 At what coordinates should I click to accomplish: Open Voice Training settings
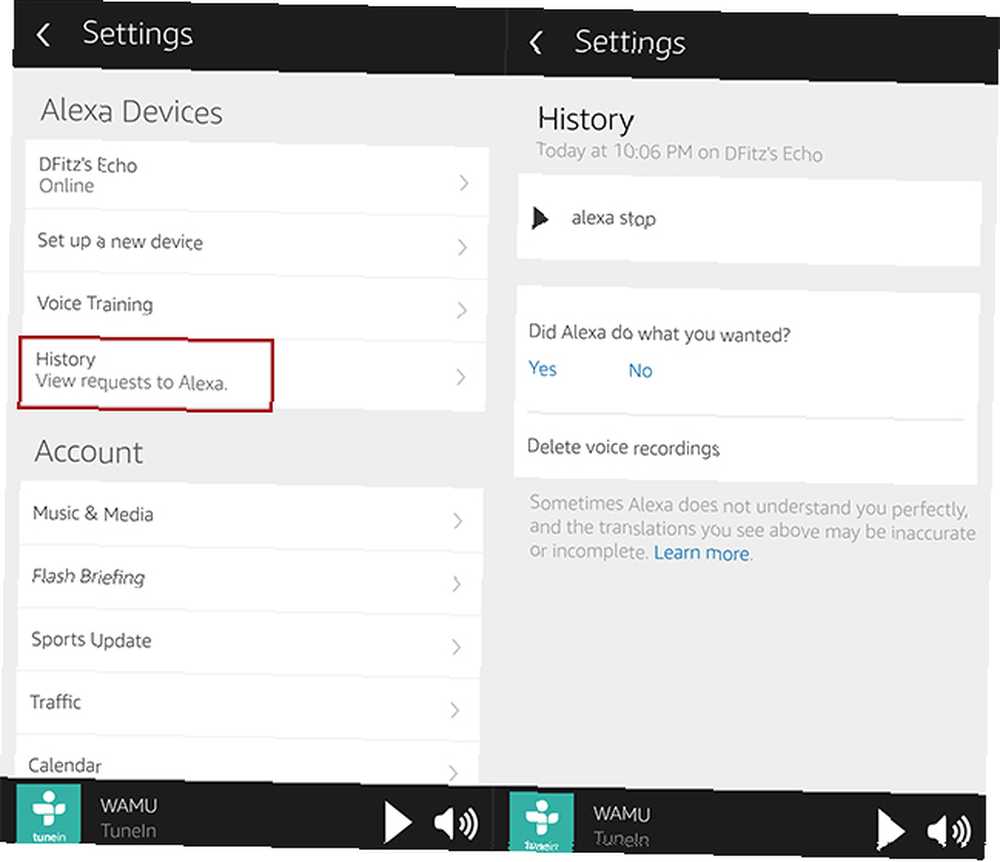click(255, 307)
